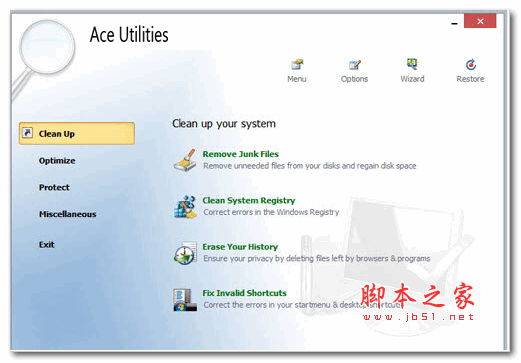The height and width of the screenshot is (363, 521).
Task: Click the Menu label text
Action: click(297, 79)
